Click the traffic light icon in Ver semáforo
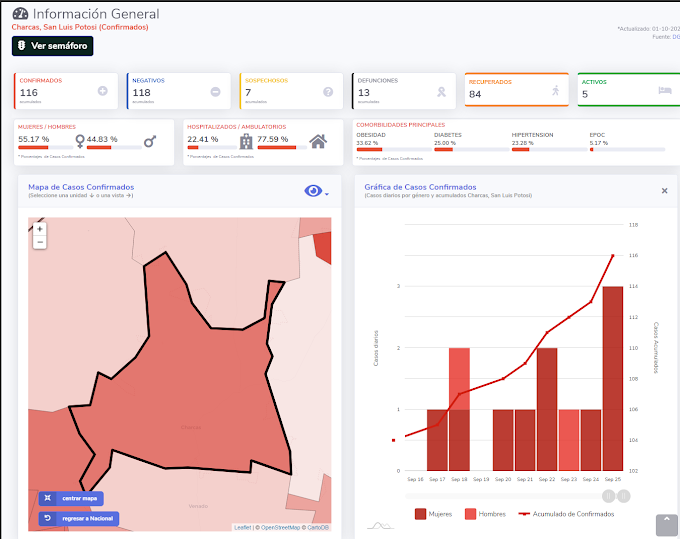The height and width of the screenshot is (539, 680). pyautogui.click(x=21, y=45)
